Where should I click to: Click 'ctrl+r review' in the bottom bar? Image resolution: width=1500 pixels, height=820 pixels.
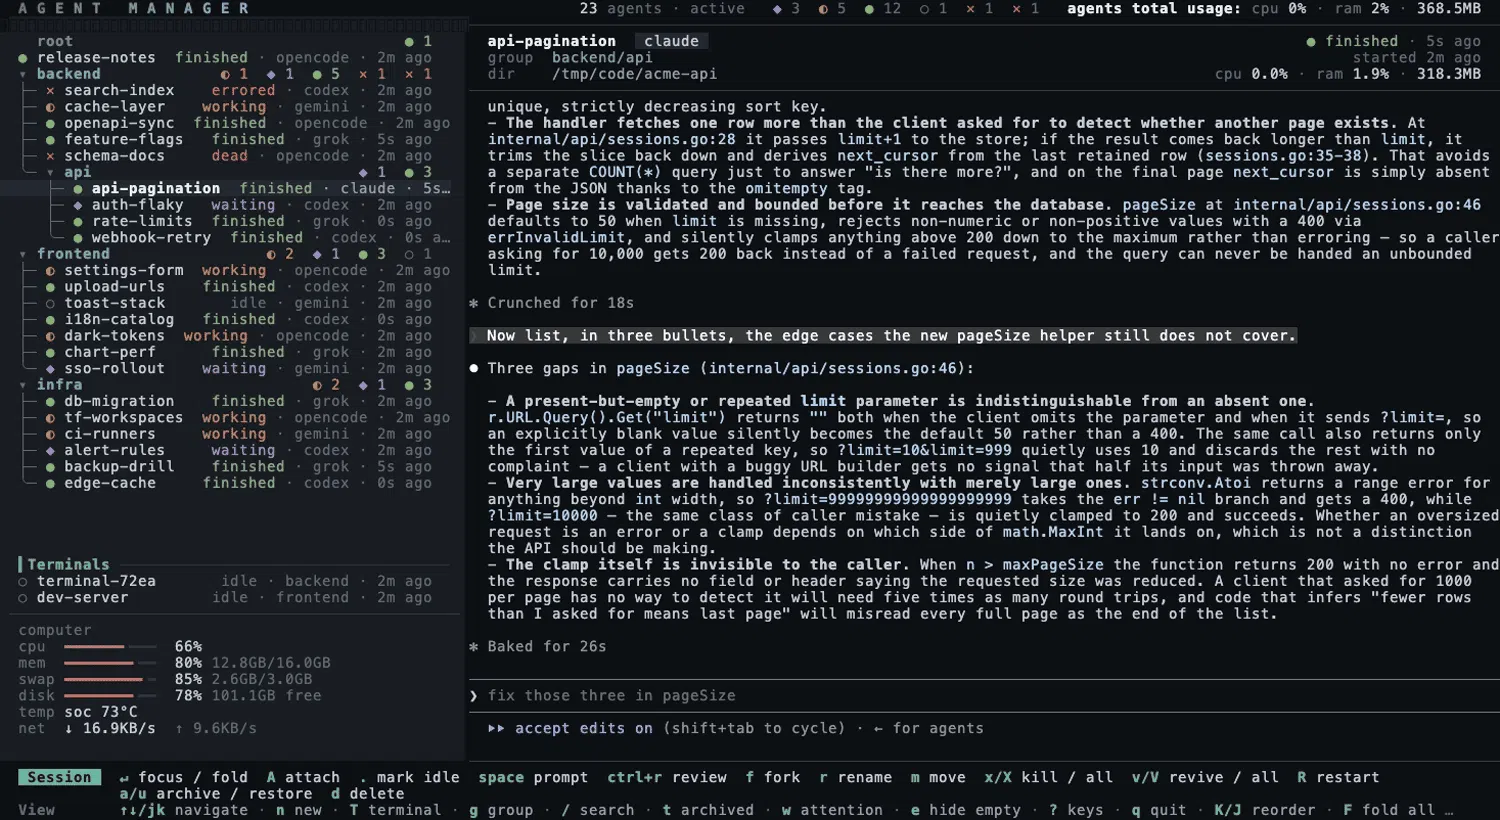click(x=667, y=777)
